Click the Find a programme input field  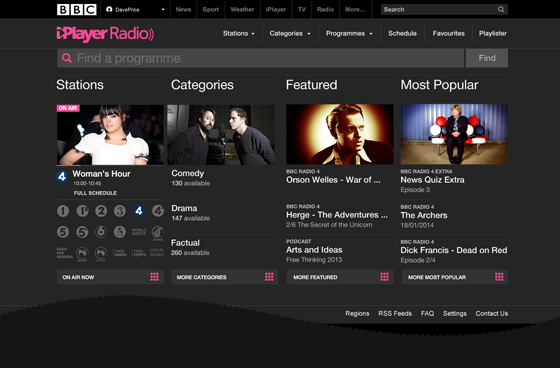point(261,58)
